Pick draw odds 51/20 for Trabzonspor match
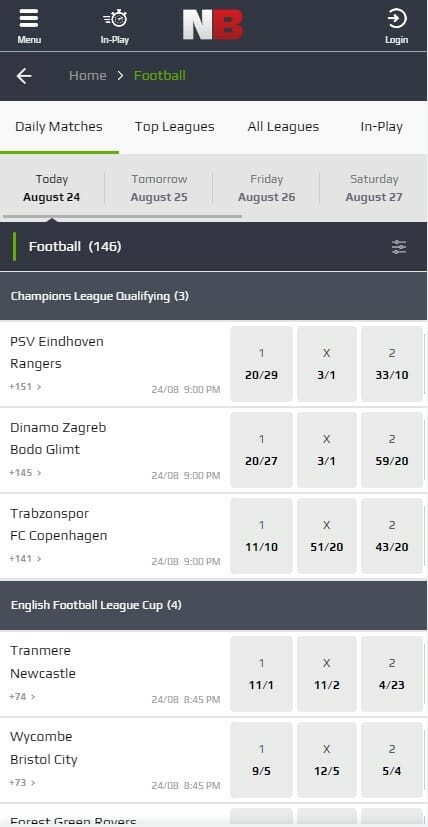This screenshot has width=428, height=827. (327, 535)
